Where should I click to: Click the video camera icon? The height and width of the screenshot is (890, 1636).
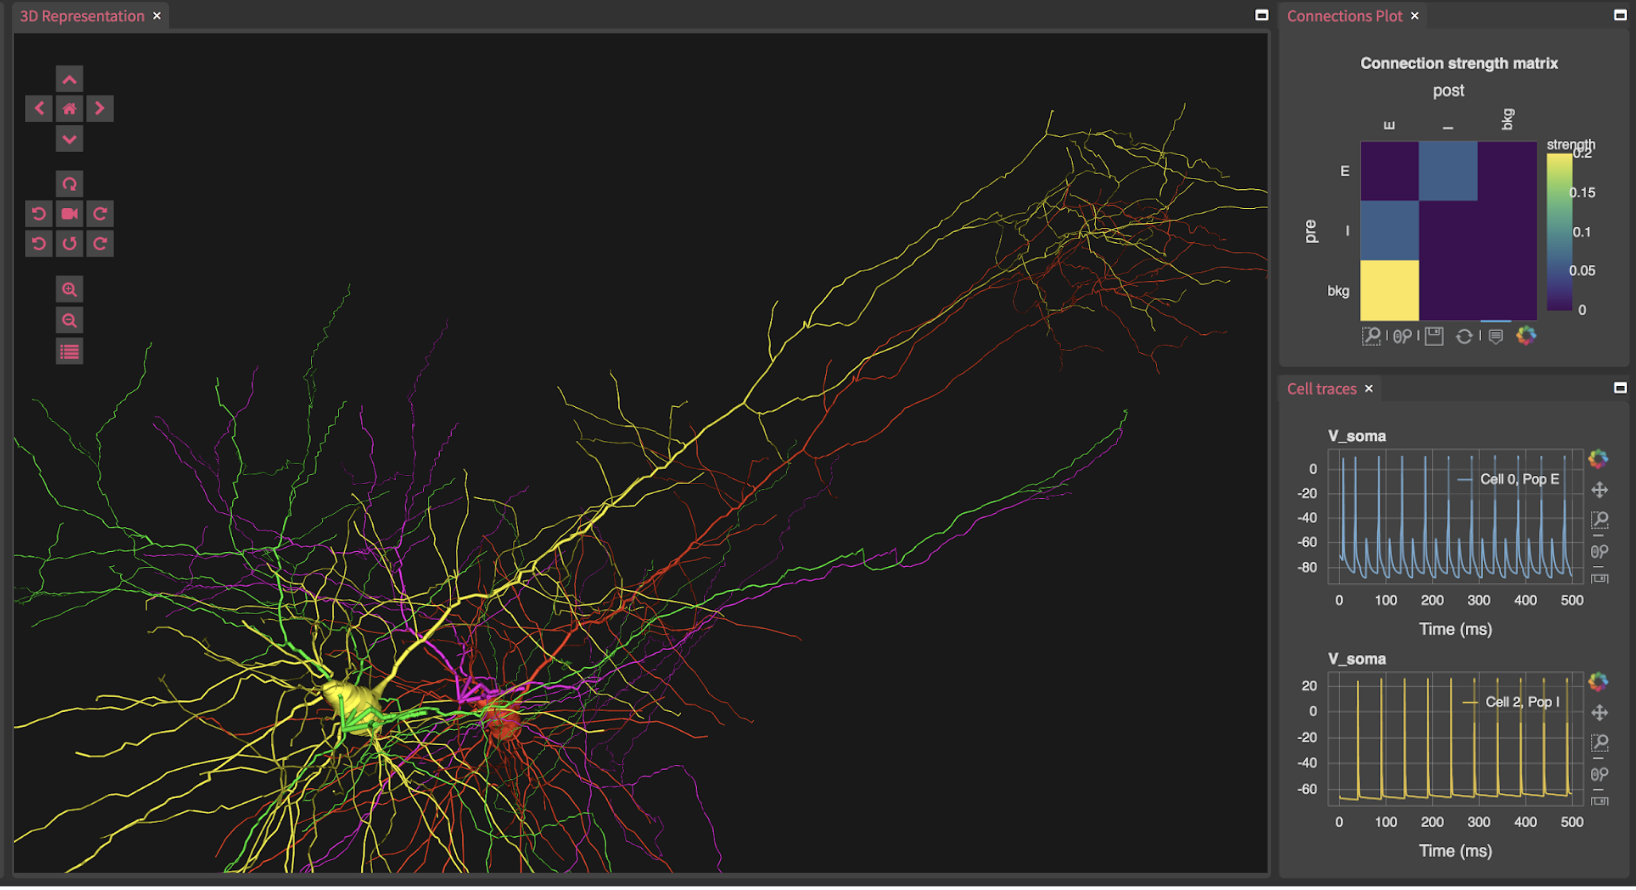point(69,214)
